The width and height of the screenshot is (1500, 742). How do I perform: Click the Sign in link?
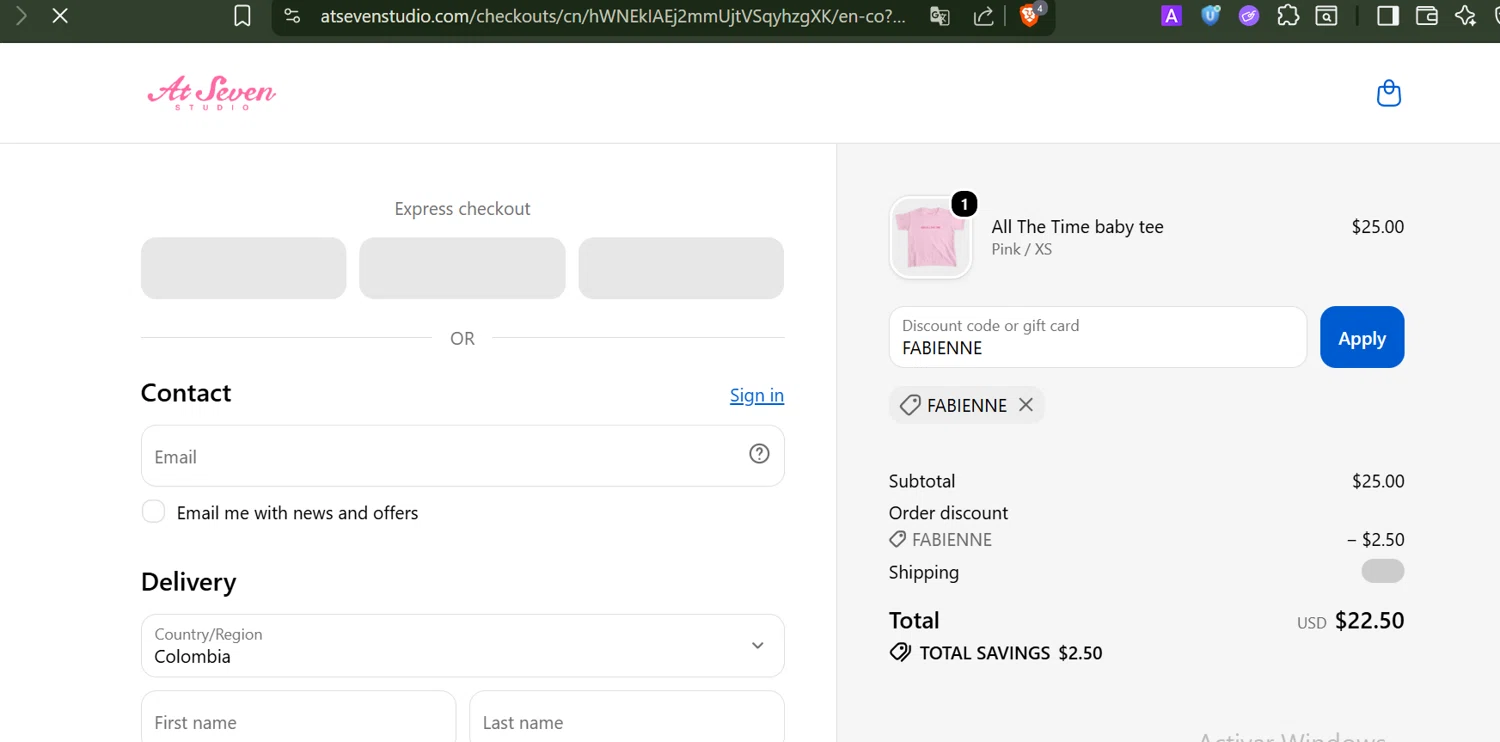click(757, 395)
